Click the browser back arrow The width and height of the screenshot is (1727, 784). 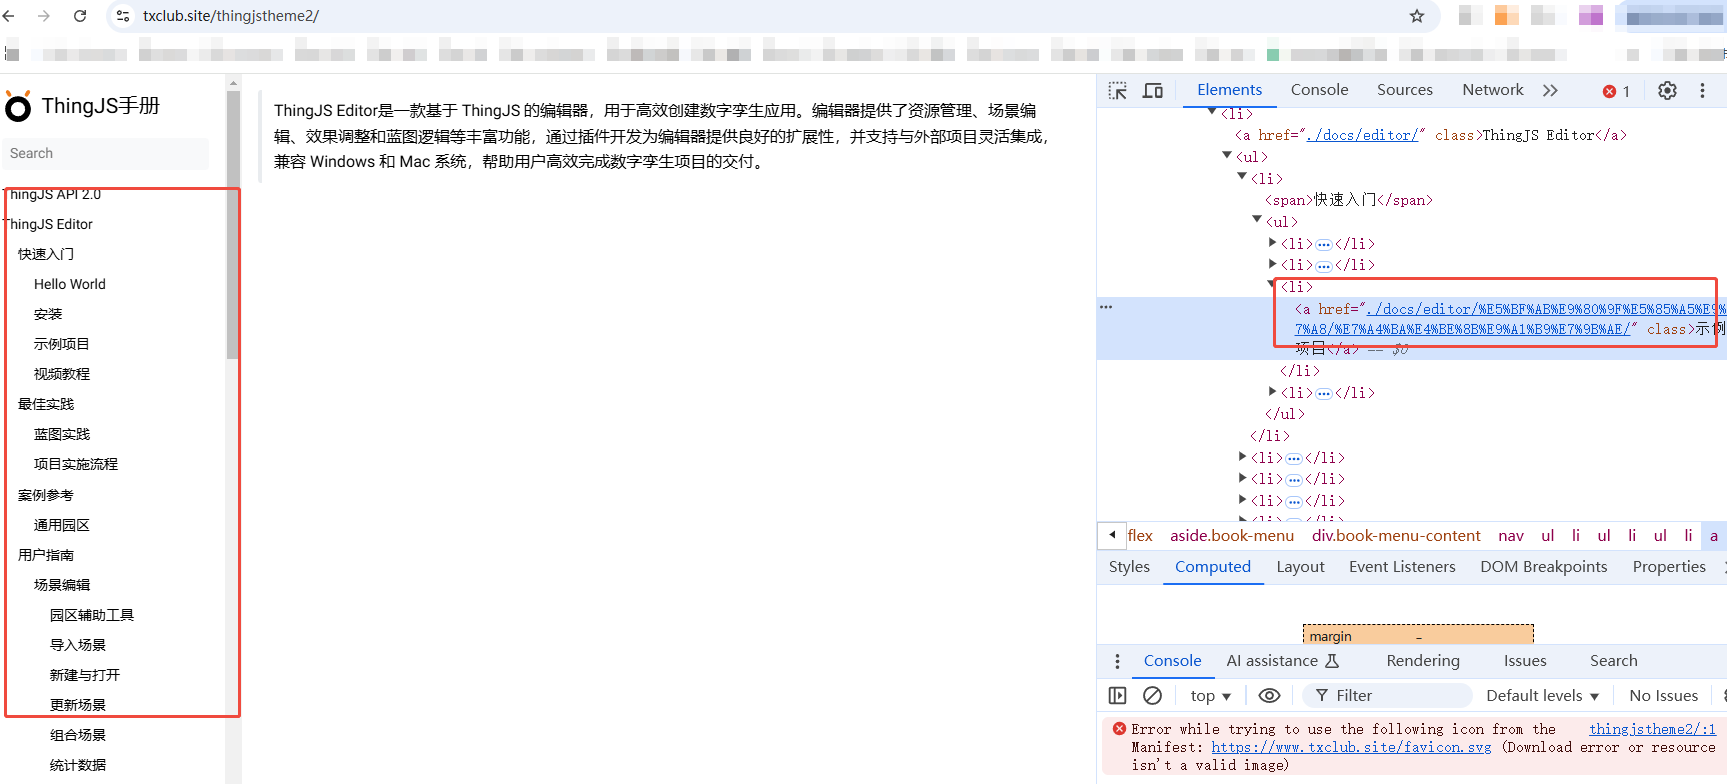pos(9,16)
